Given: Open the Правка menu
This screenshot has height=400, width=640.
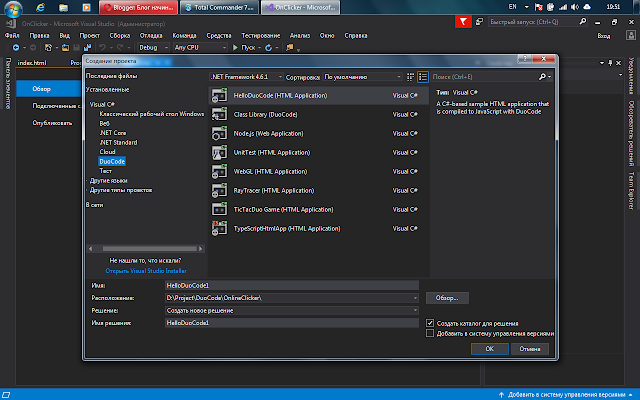Looking at the screenshot, I should 39,36.
